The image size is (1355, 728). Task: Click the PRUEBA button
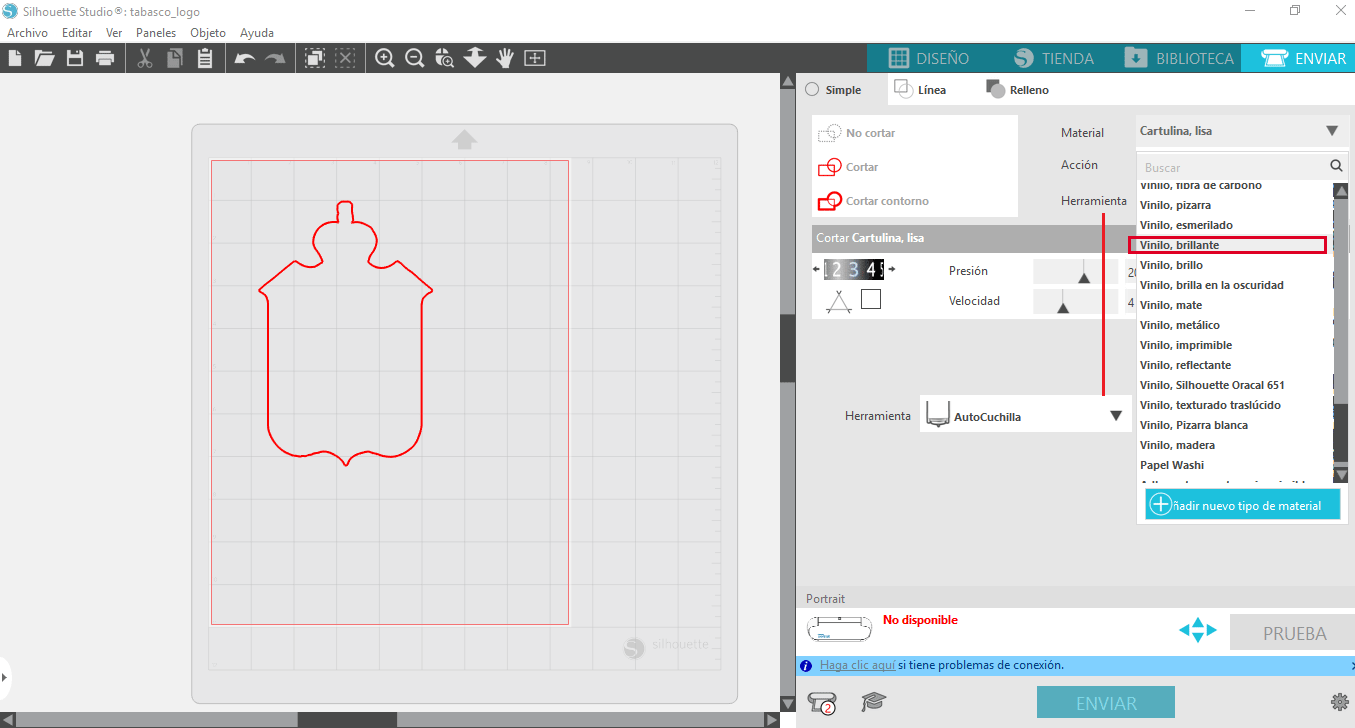coord(1294,633)
